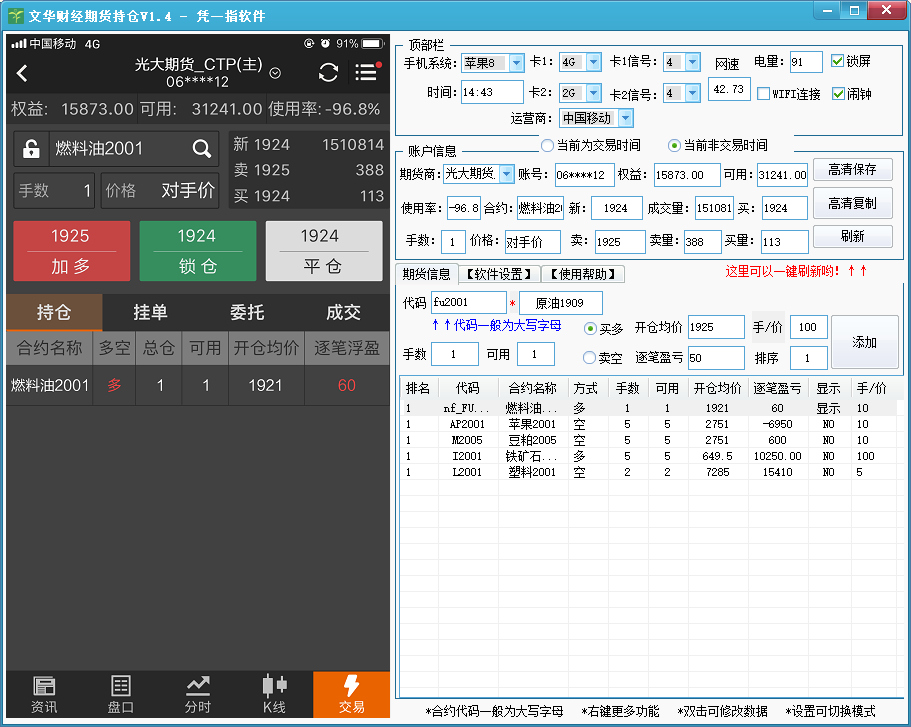Click the 账号 input field

(584, 175)
